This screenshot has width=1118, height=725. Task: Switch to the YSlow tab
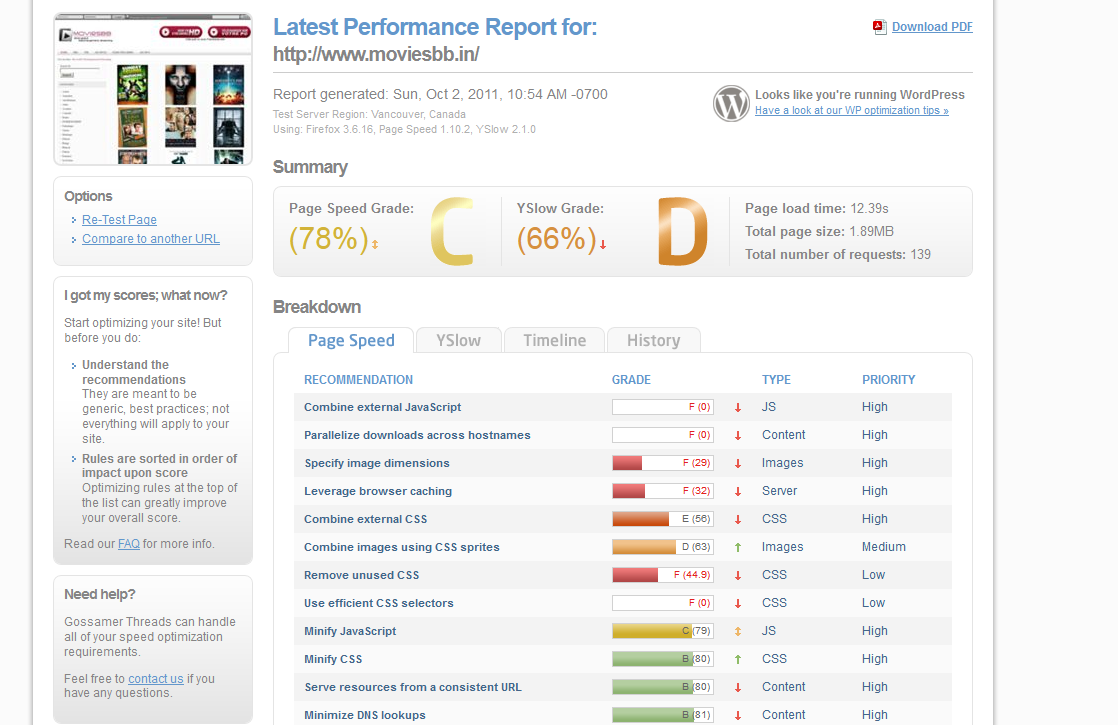tap(458, 341)
